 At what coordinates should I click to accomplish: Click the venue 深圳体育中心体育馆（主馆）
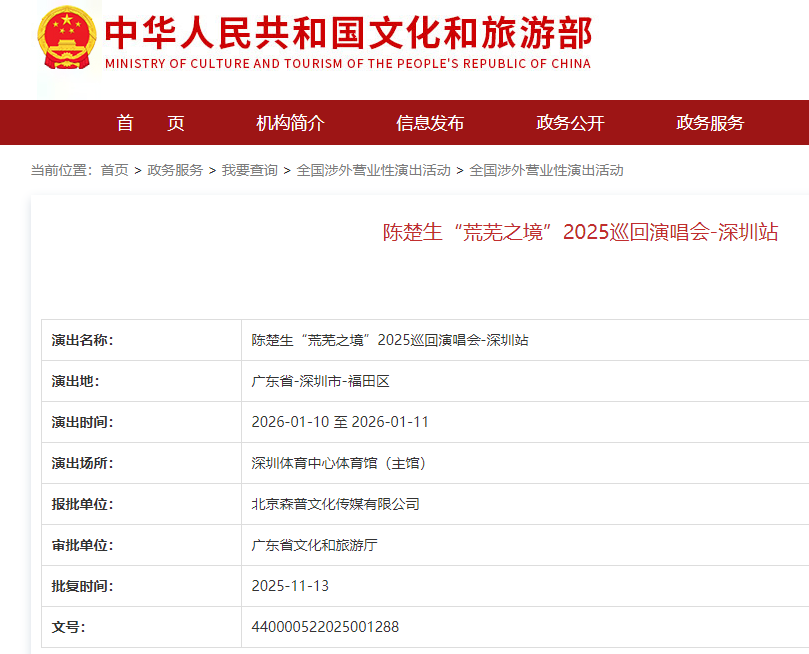[x=339, y=463]
